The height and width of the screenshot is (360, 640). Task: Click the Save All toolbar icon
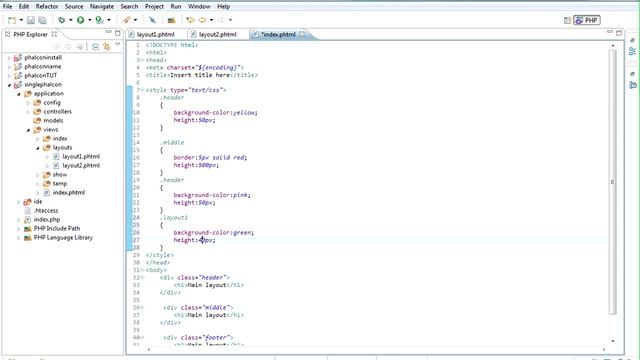(x=42, y=20)
